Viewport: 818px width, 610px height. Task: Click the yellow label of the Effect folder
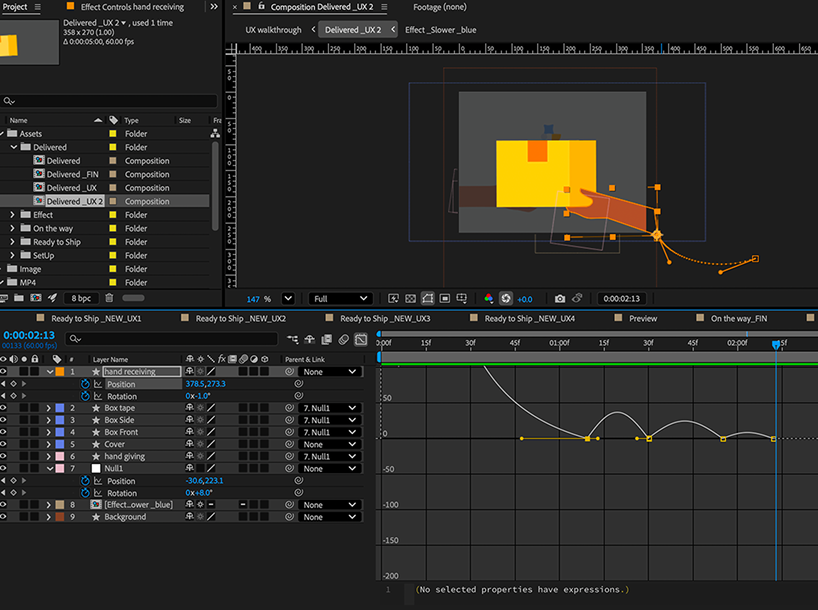tap(113, 214)
